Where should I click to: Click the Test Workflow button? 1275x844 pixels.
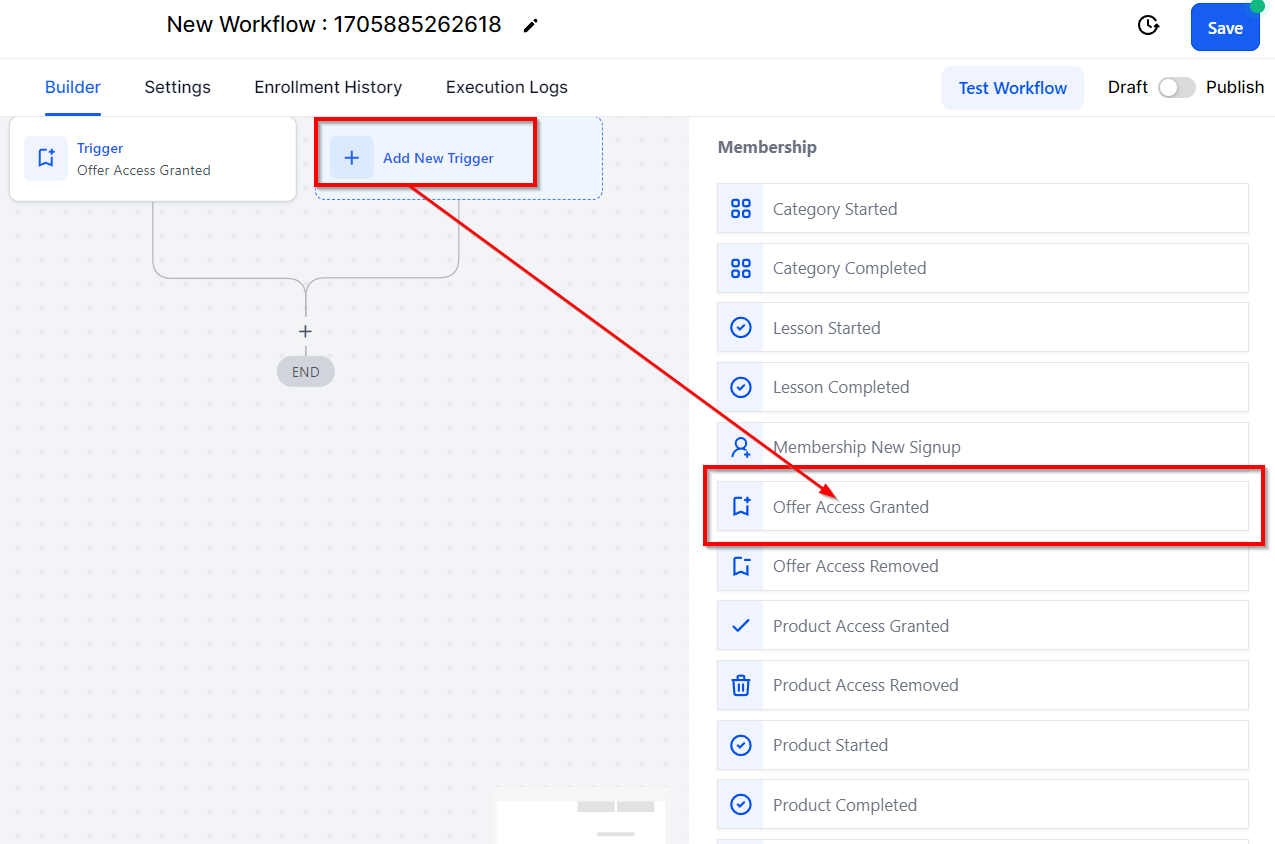pos(1013,88)
